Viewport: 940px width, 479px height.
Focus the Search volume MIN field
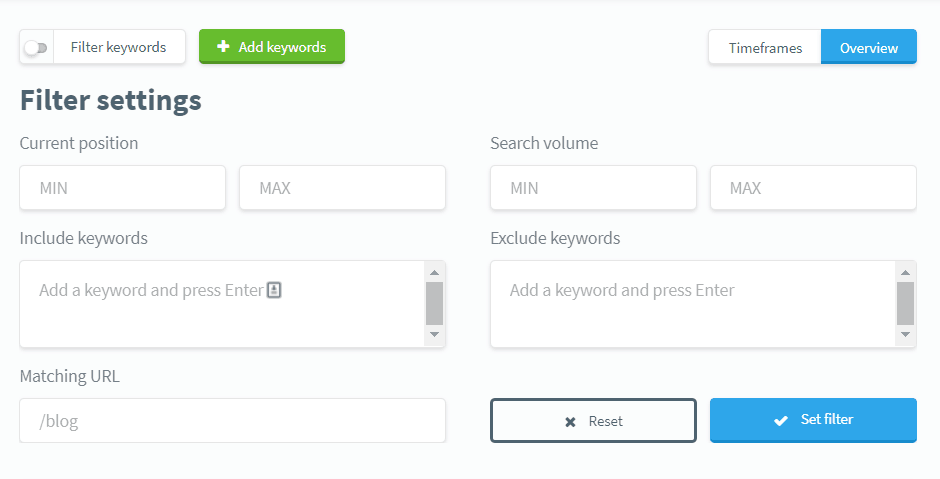click(593, 188)
